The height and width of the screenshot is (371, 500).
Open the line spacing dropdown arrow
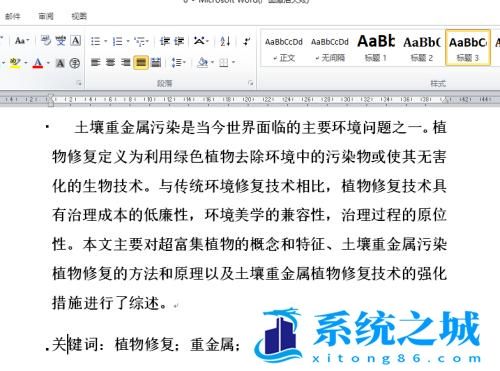(184, 62)
